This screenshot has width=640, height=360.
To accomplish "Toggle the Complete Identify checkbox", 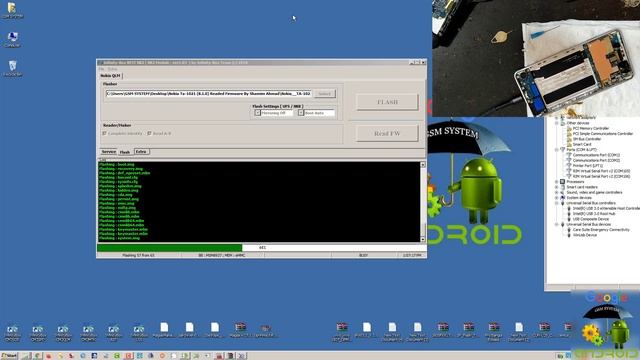I will [104, 133].
